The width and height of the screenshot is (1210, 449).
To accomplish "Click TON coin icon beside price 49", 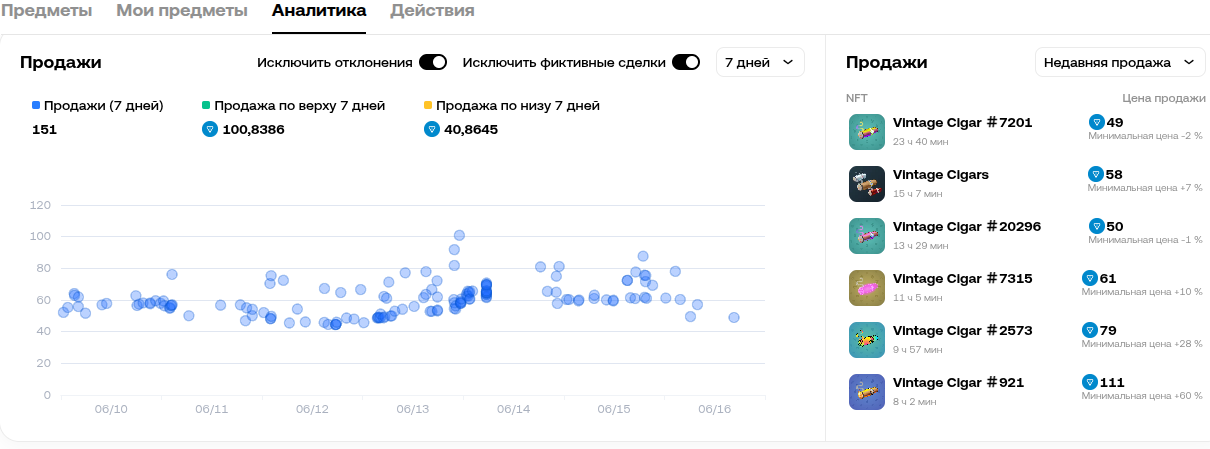I will point(1097,122).
